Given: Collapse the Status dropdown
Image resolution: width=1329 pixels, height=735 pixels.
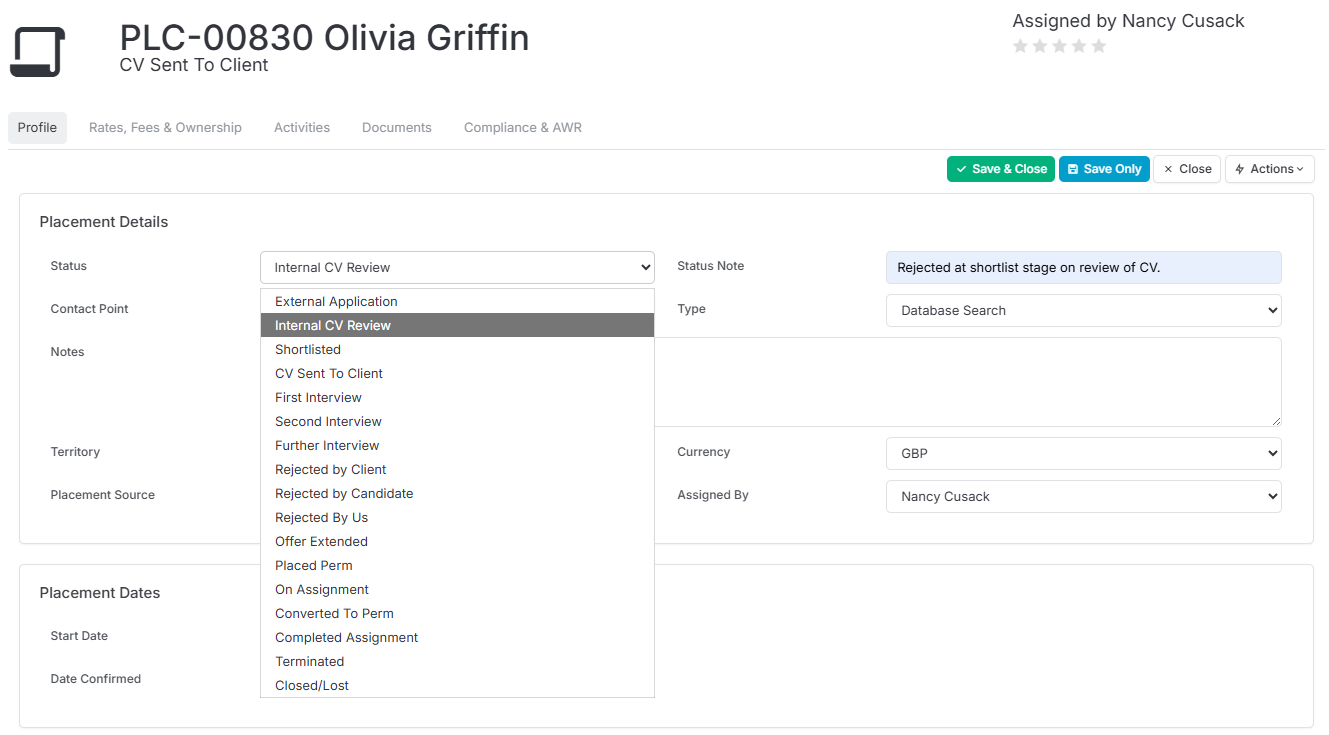Looking at the screenshot, I should coord(457,267).
